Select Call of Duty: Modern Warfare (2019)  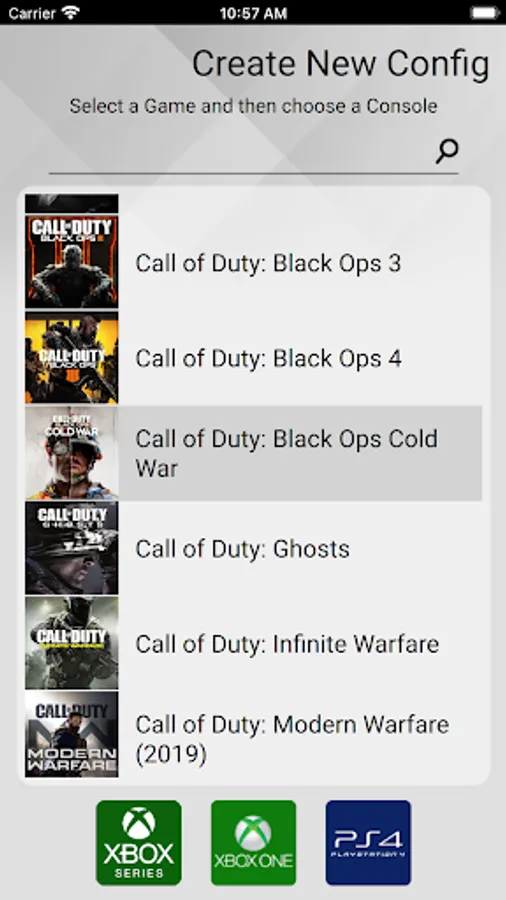pos(253,734)
